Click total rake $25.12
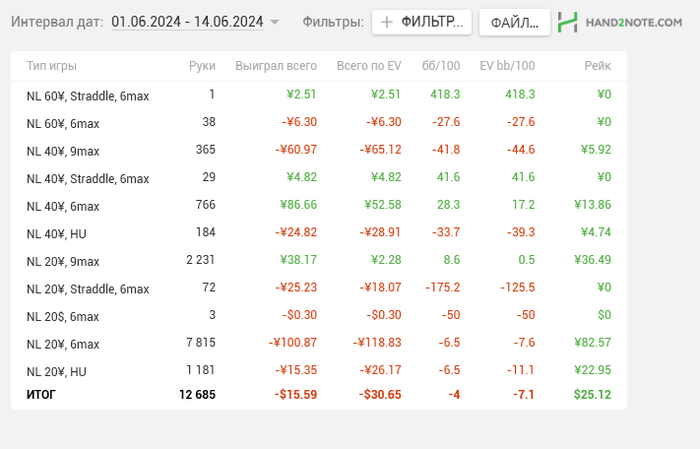 pos(592,395)
